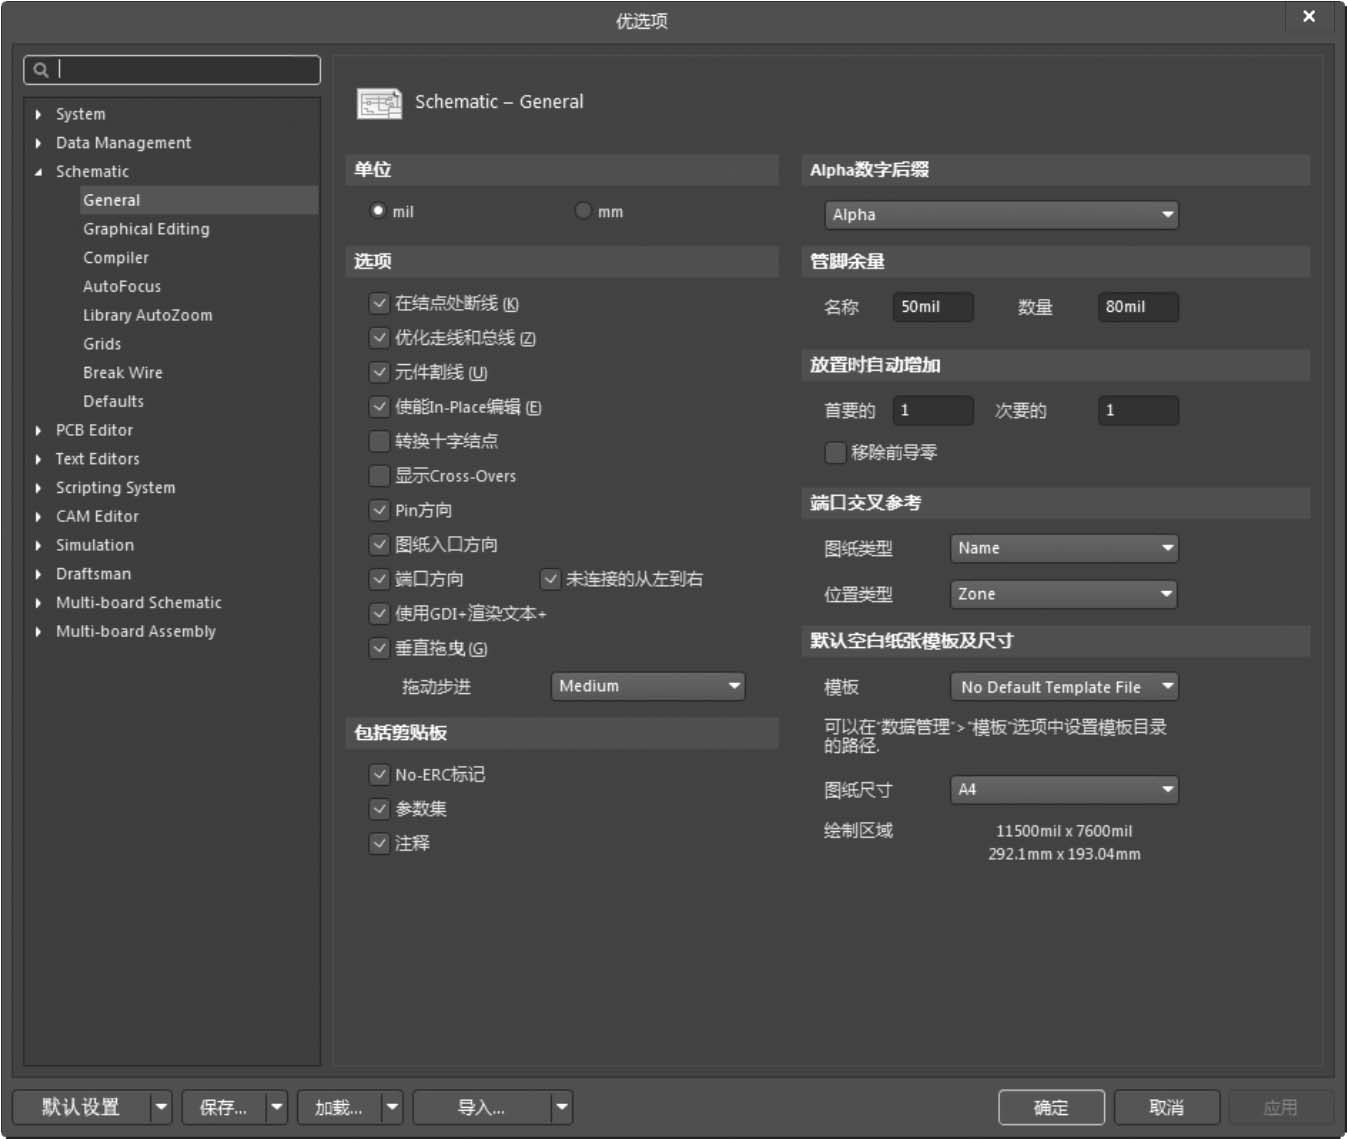Expand the PCB Editor tree node
Viewport: 1348px width, 1140px height.
pos(38,431)
